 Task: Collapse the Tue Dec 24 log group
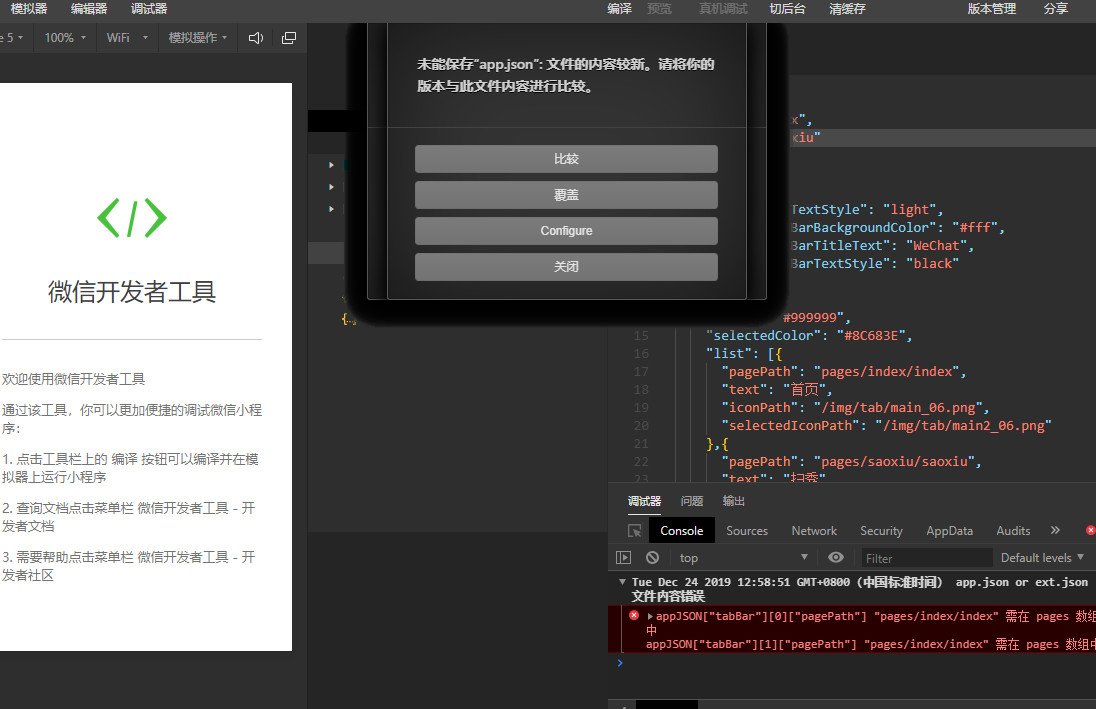click(622, 582)
